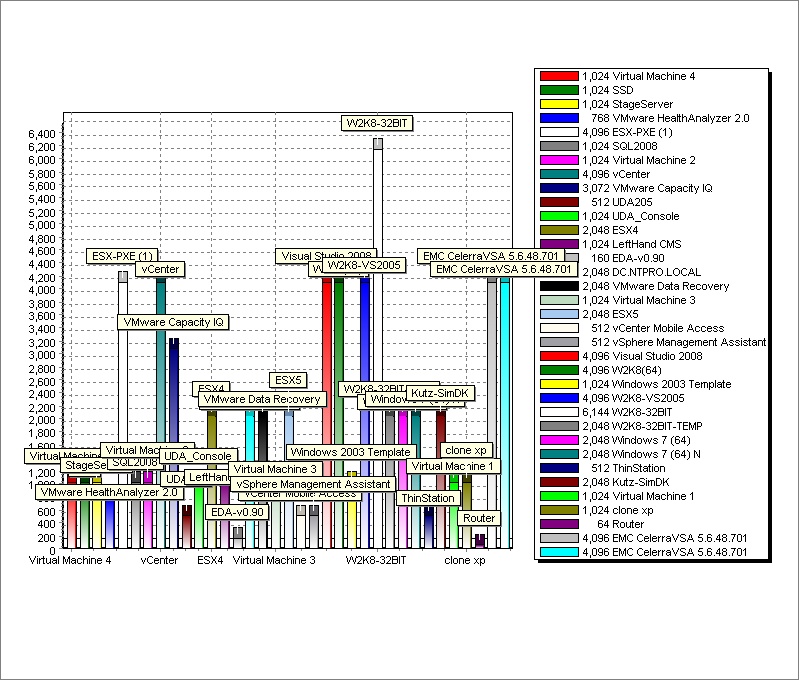Click the magenta swatch for Virtual Machine 2
The image size is (800, 681).
click(559, 160)
